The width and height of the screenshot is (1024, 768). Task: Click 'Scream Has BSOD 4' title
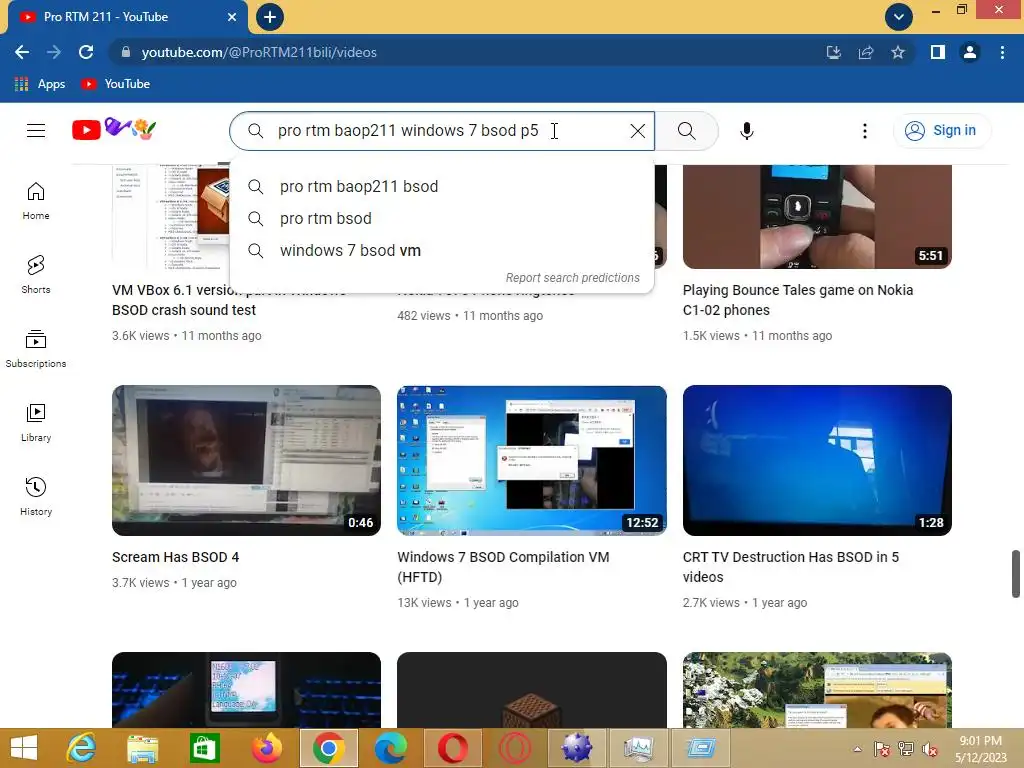[x=176, y=557]
